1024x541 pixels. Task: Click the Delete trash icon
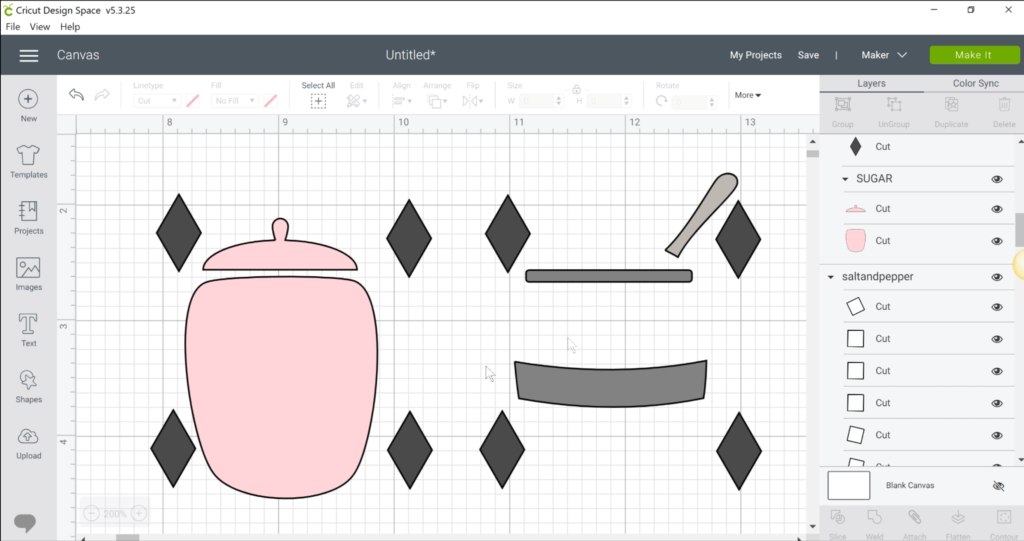coord(1004,104)
